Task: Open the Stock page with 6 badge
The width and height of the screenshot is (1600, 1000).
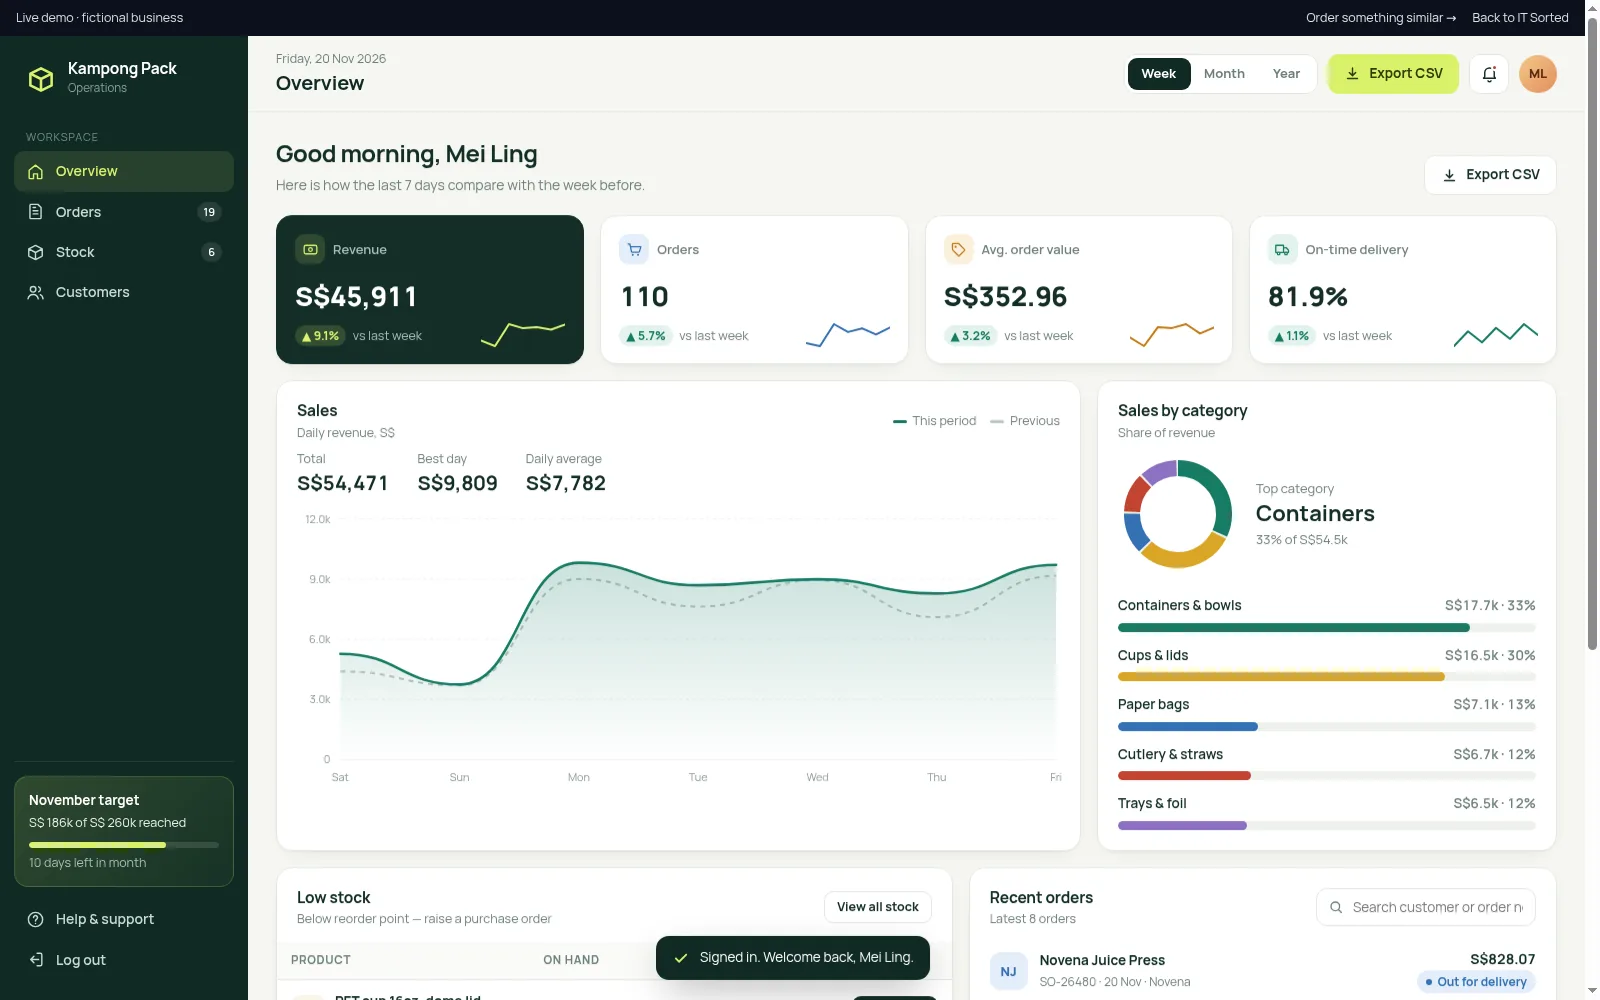Action: click(124, 252)
